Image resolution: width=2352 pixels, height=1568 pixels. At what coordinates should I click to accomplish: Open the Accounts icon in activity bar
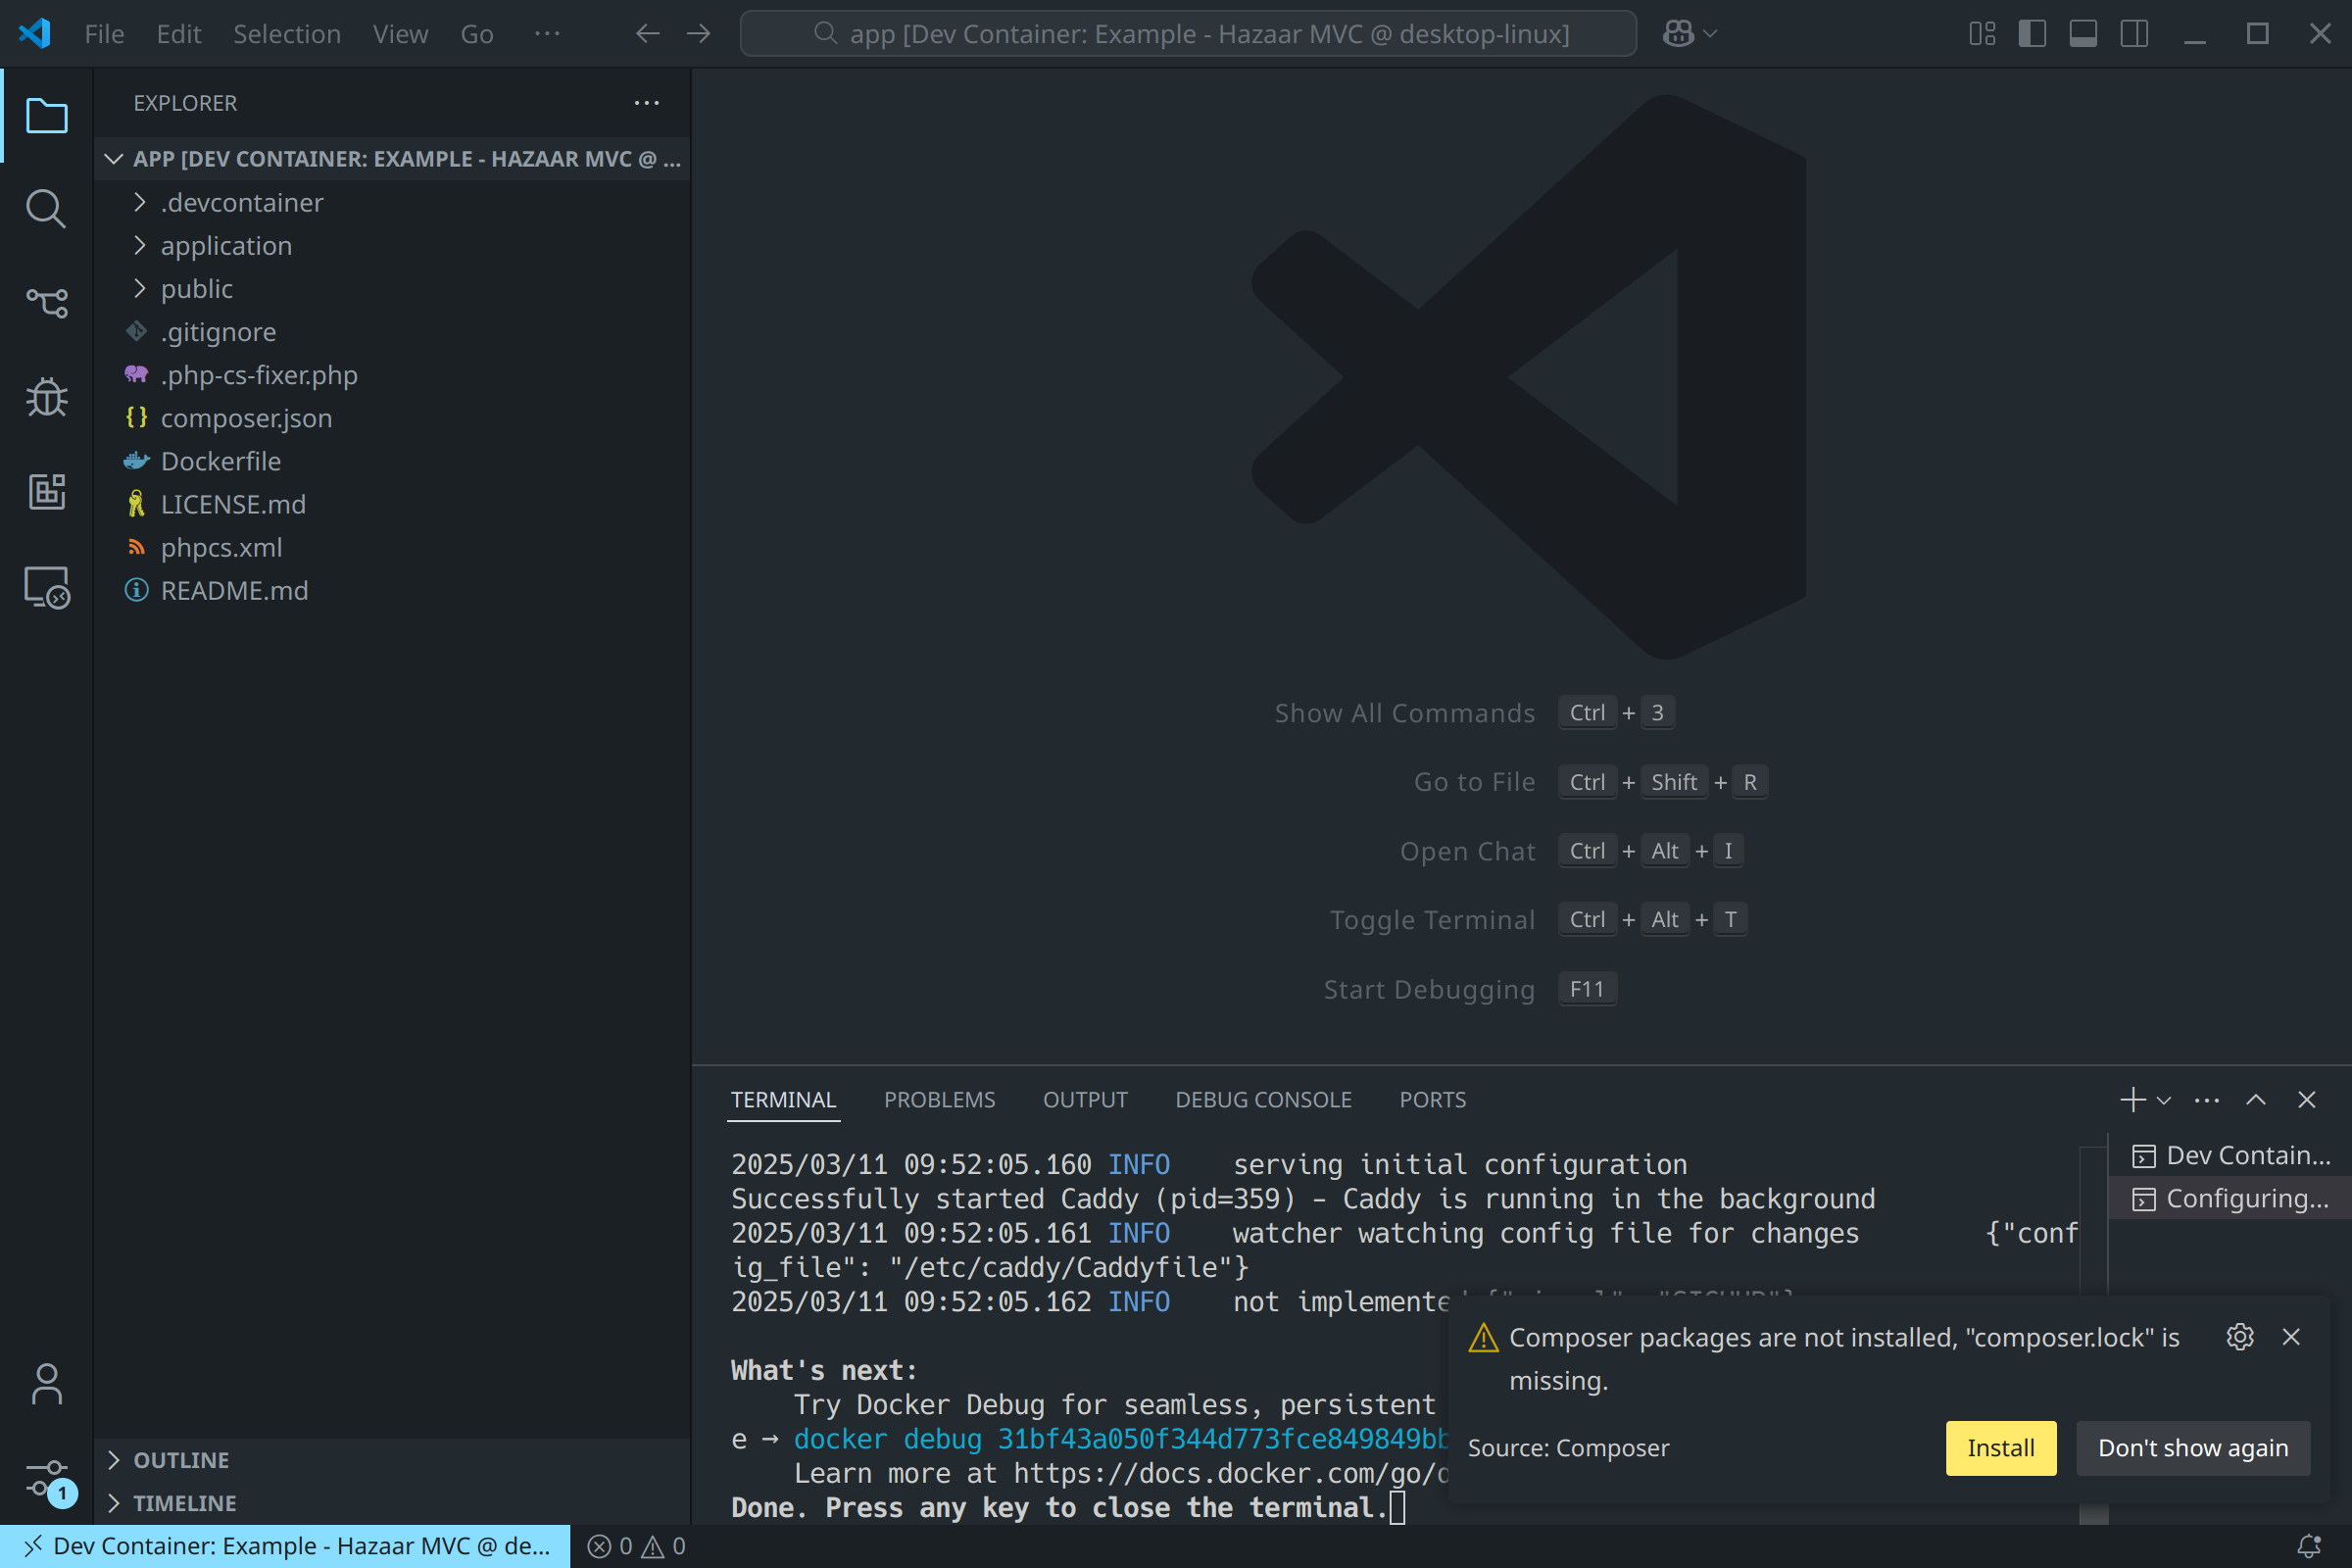coord(46,1384)
